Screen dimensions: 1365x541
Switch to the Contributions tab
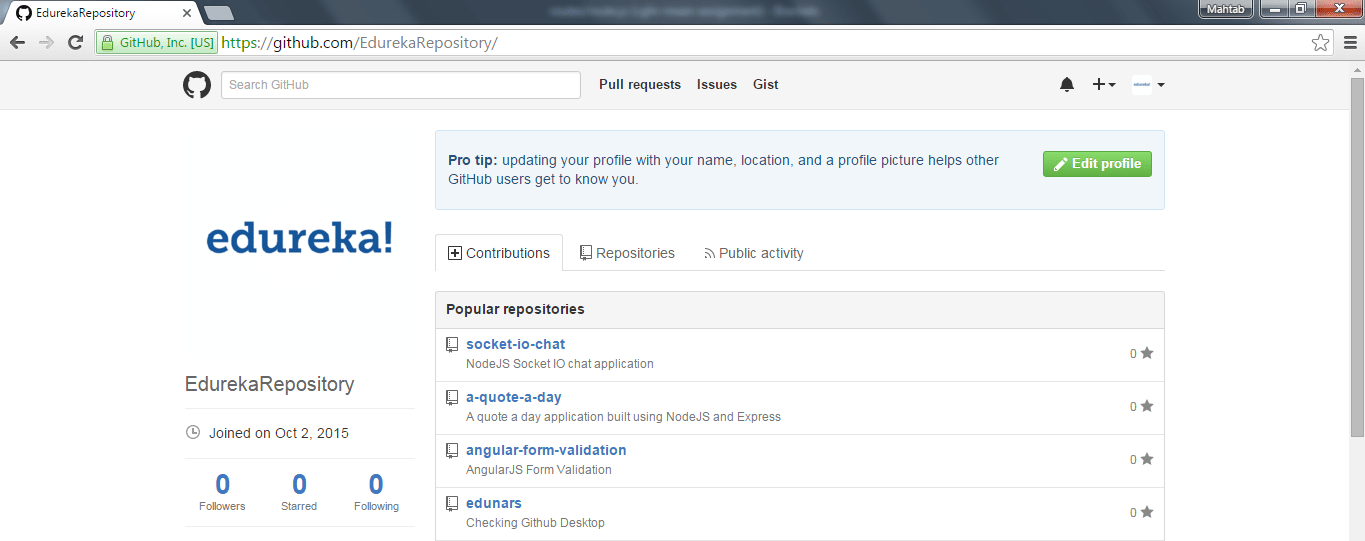pyautogui.click(x=499, y=253)
